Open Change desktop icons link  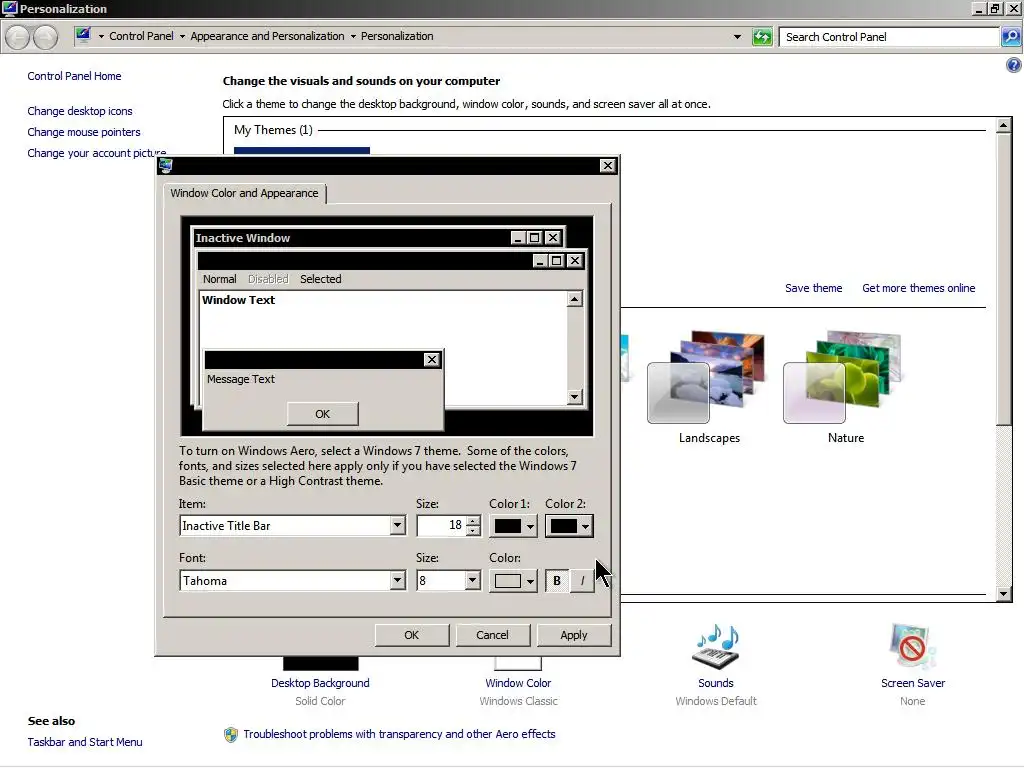pos(80,111)
